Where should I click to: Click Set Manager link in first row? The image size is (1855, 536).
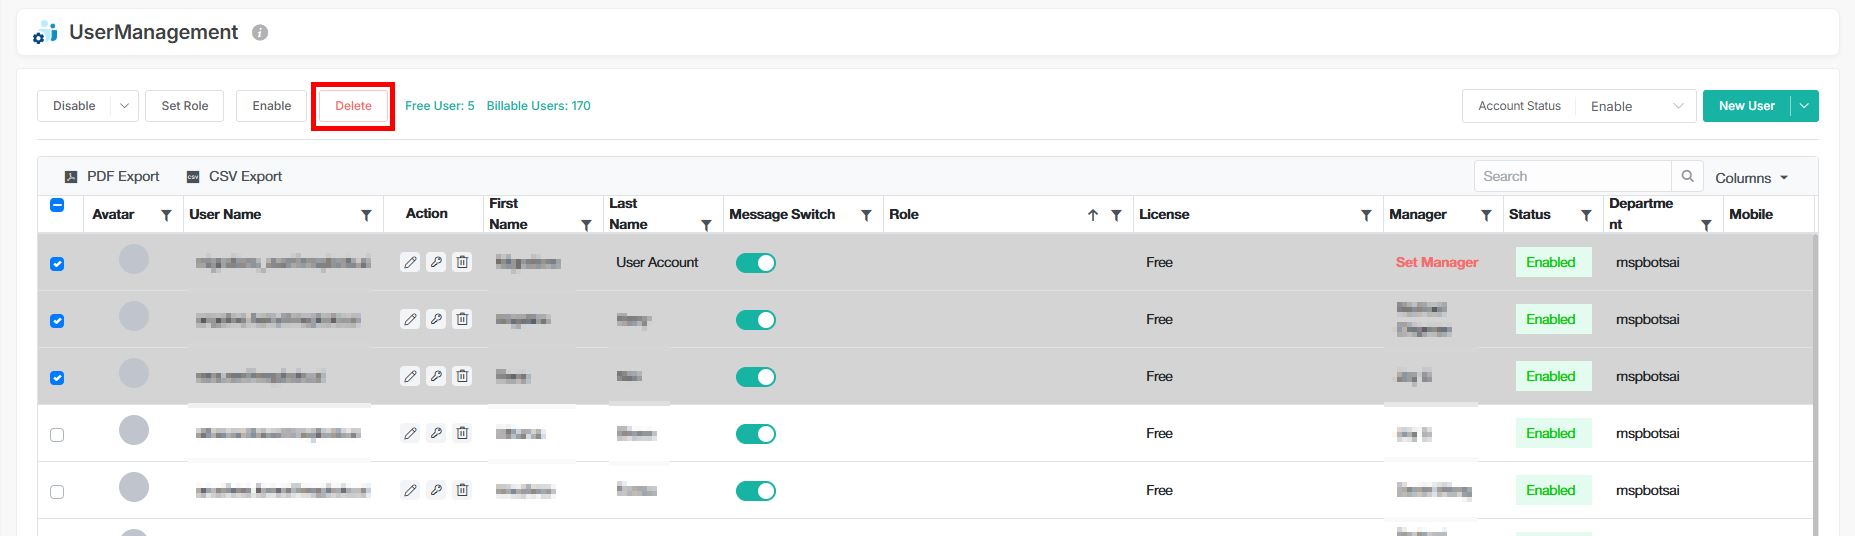(1436, 262)
